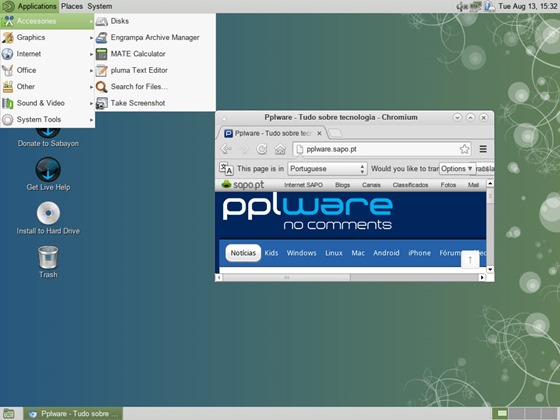Open the Portuguese language dropdown
The image size is (560, 420).
click(327, 169)
